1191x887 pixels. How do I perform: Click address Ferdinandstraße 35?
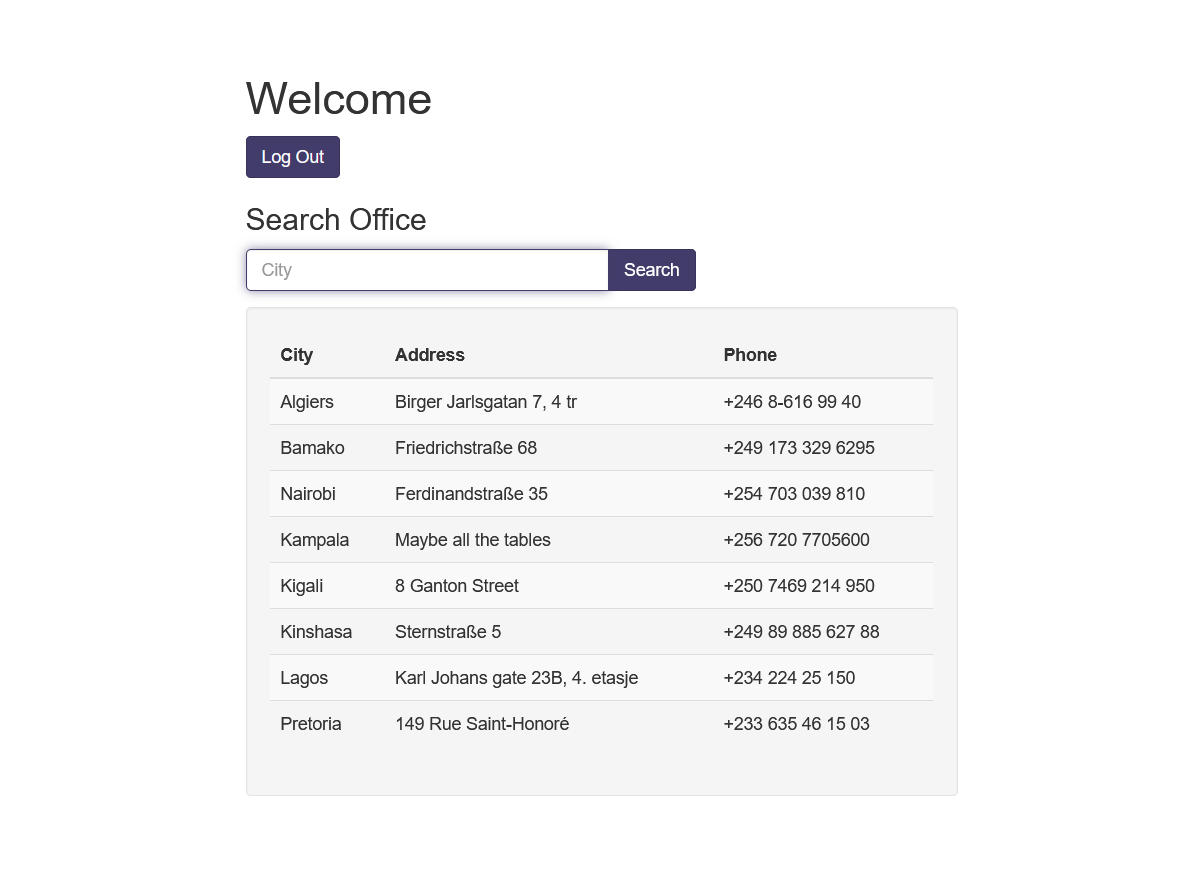click(x=471, y=494)
